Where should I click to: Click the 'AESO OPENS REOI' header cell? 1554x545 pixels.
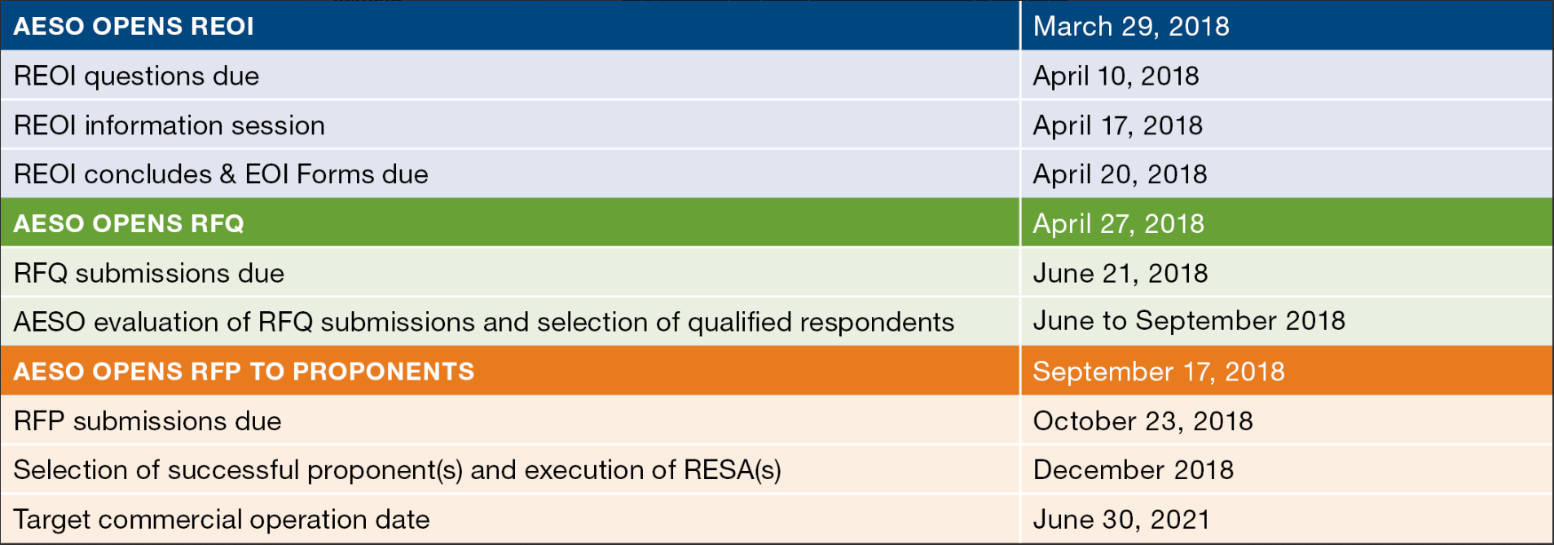(133, 26)
